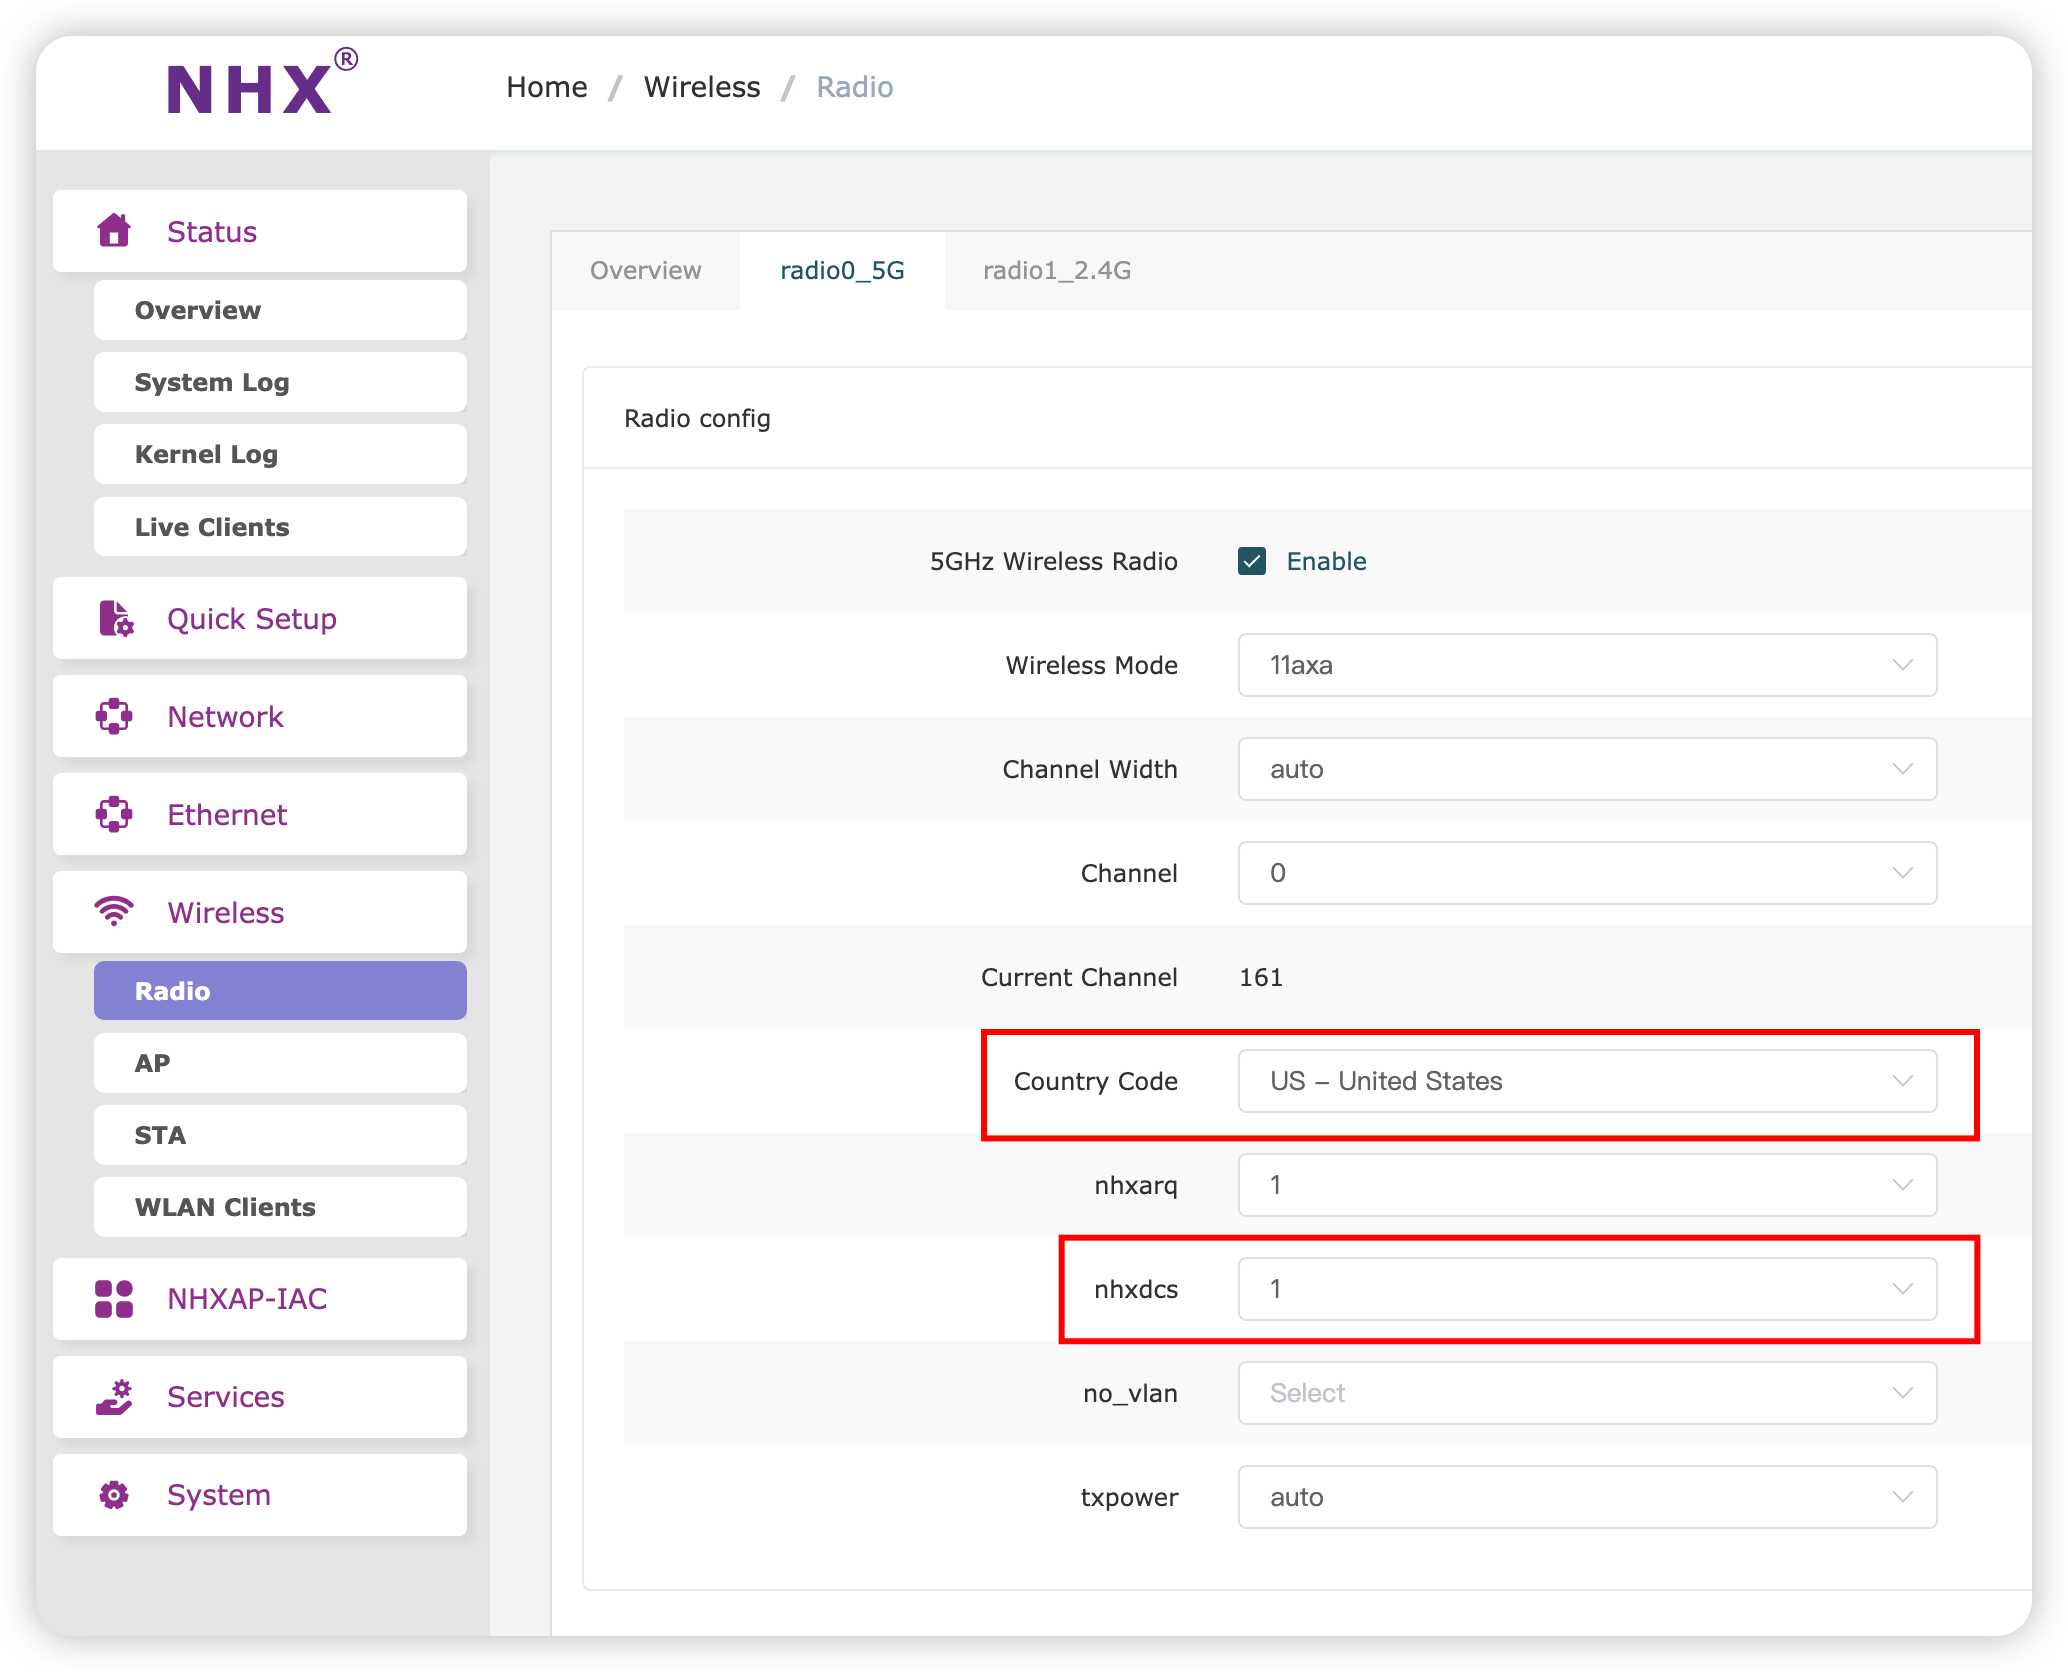Screen dimensions: 2068x1672
Task: Open the Country Code dropdown
Action: [x=1586, y=1081]
